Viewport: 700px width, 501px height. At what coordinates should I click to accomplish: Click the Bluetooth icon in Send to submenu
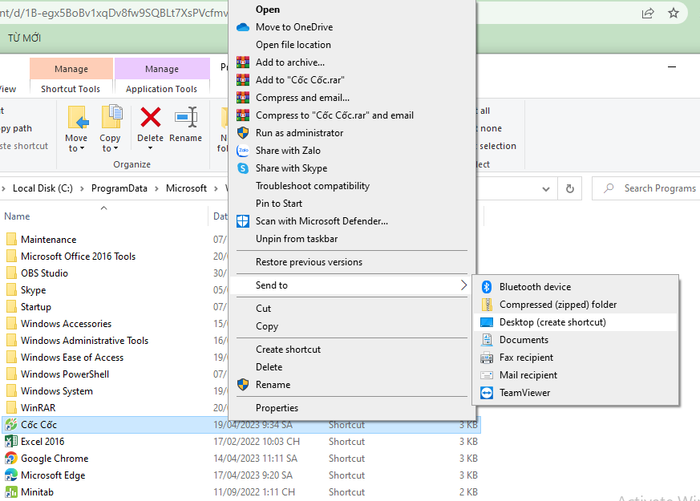coord(487,287)
